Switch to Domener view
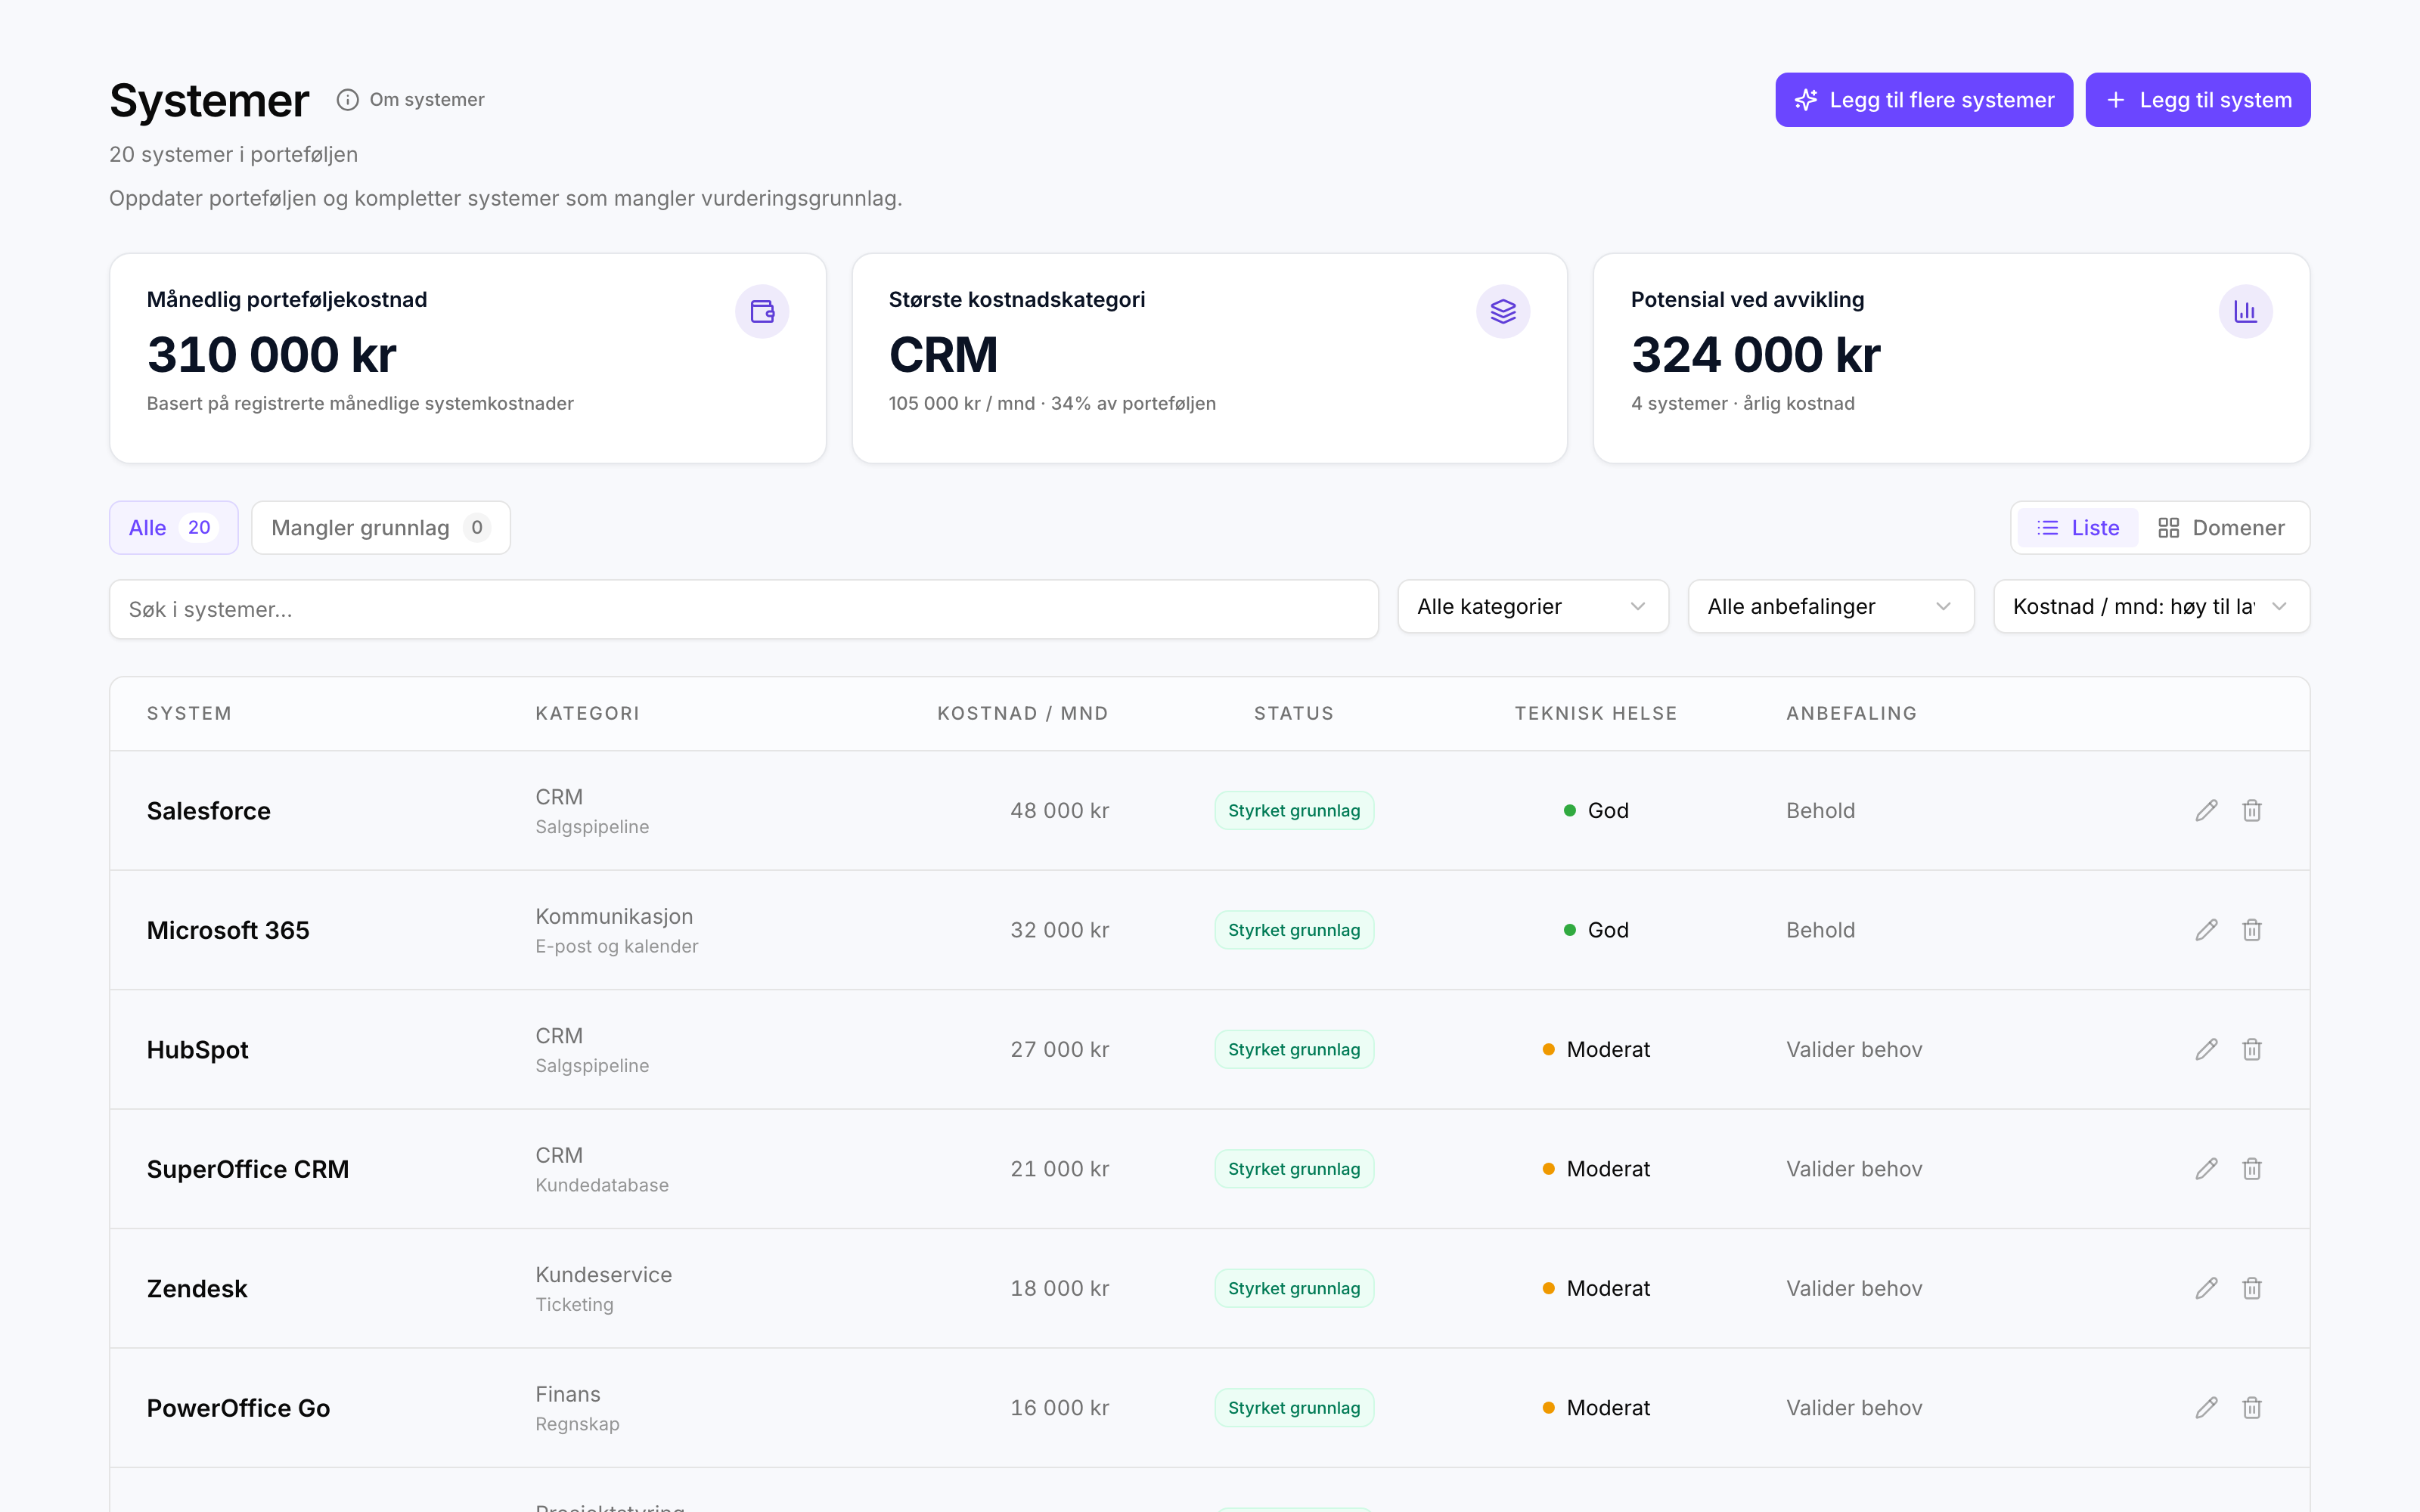2420x1512 pixels. coord(2221,528)
